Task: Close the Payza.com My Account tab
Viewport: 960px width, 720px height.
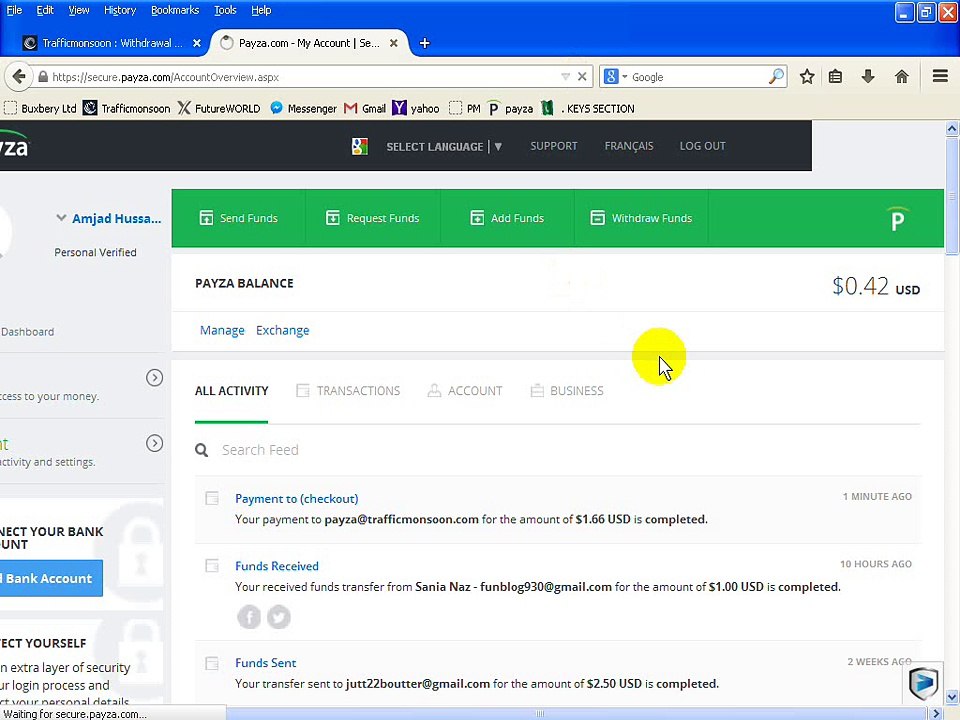Action: tap(394, 43)
